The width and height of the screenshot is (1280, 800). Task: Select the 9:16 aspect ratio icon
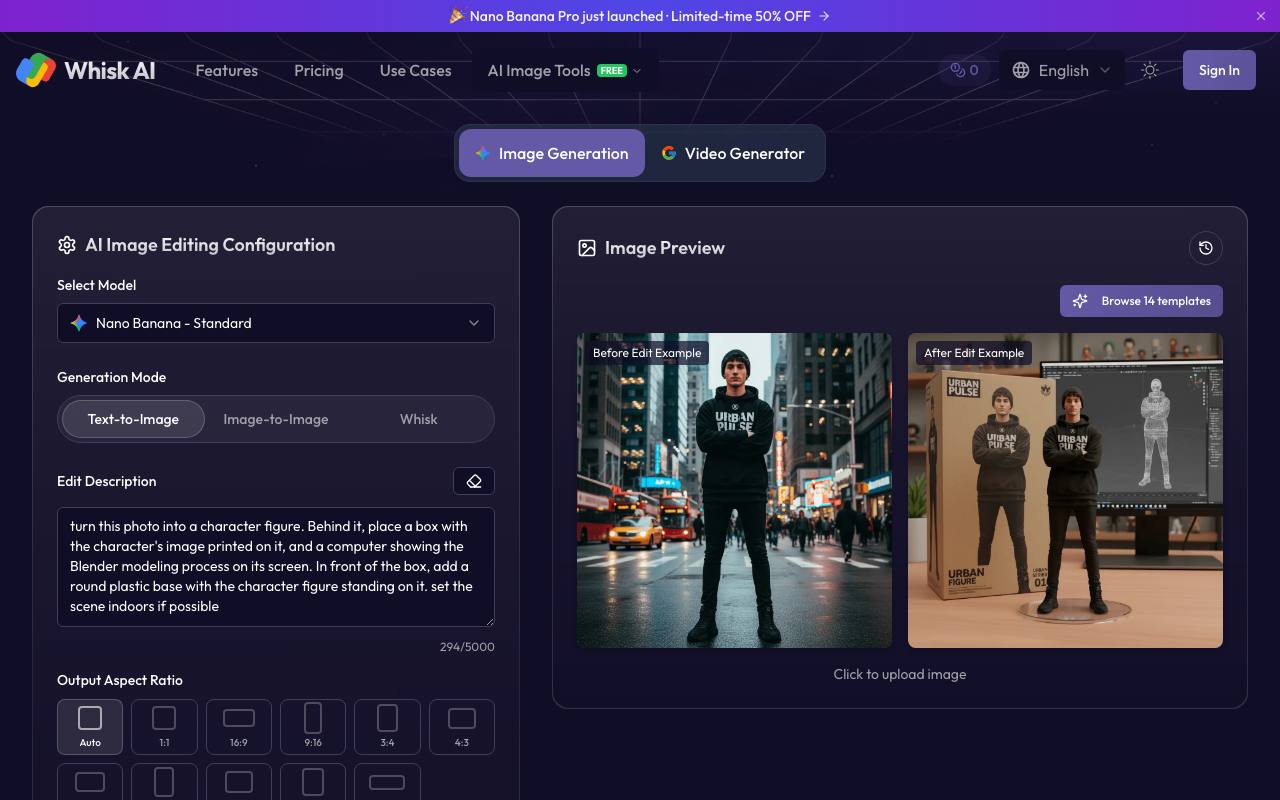click(x=313, y=717)
